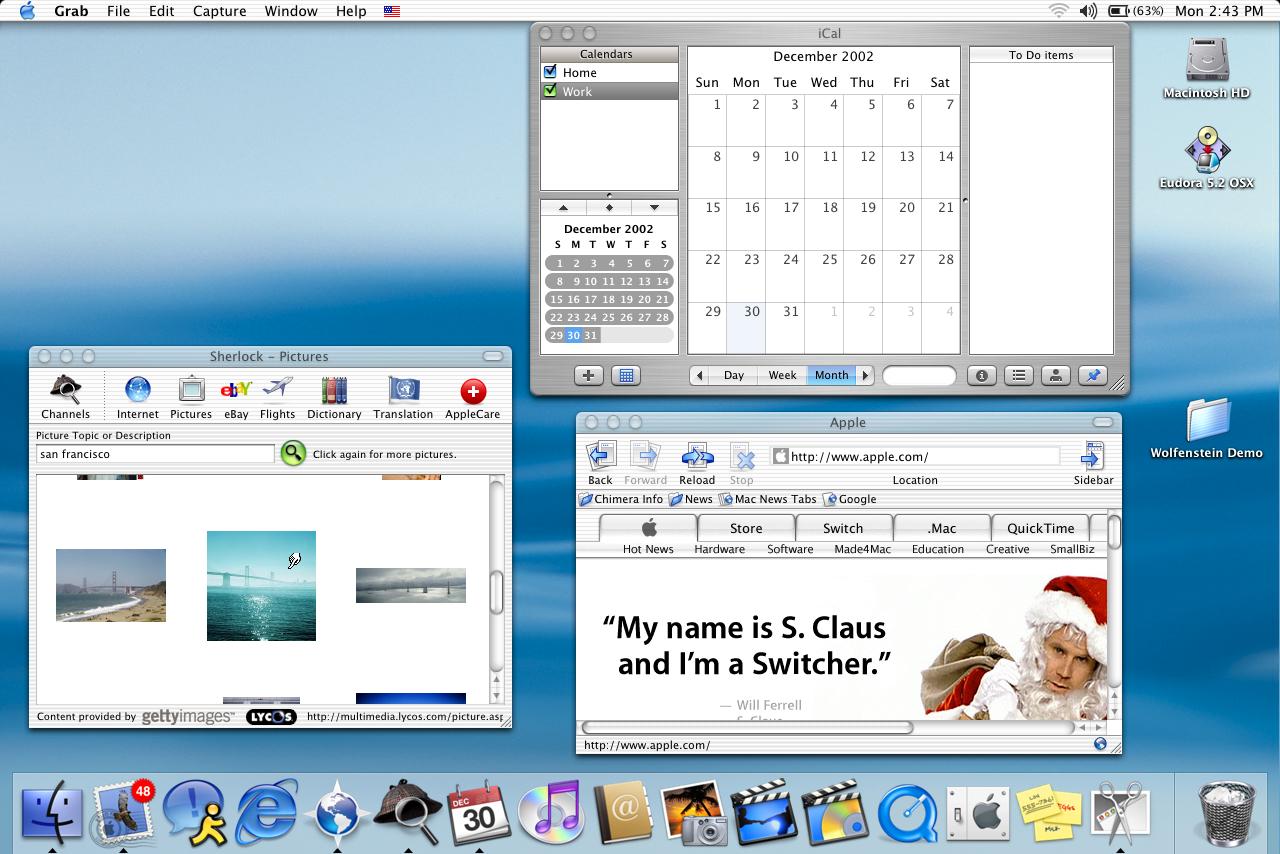Open the Window menu
The width and height of the screenshot is (1280, 854).
pos(291,11)
